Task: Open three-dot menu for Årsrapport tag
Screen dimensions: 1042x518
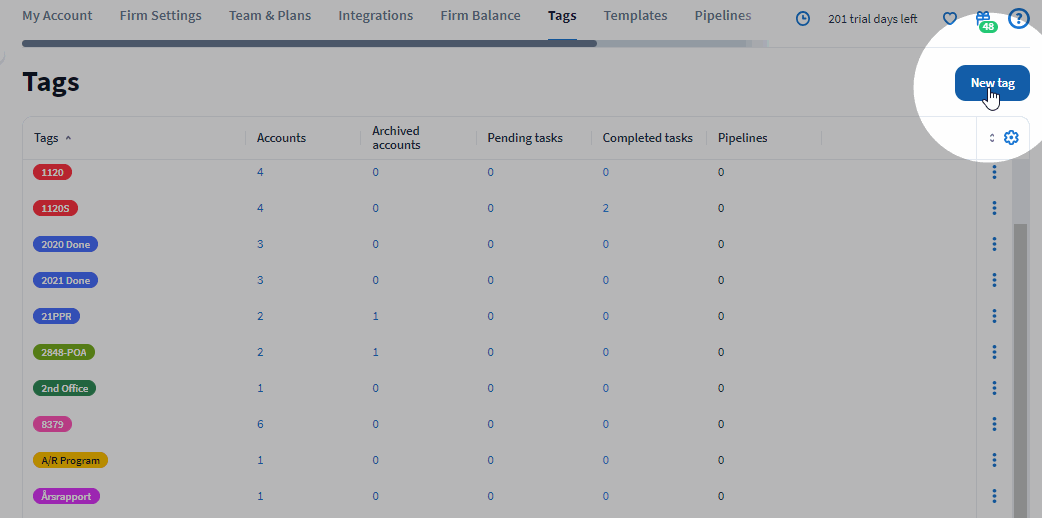Action: coord(994,495)
